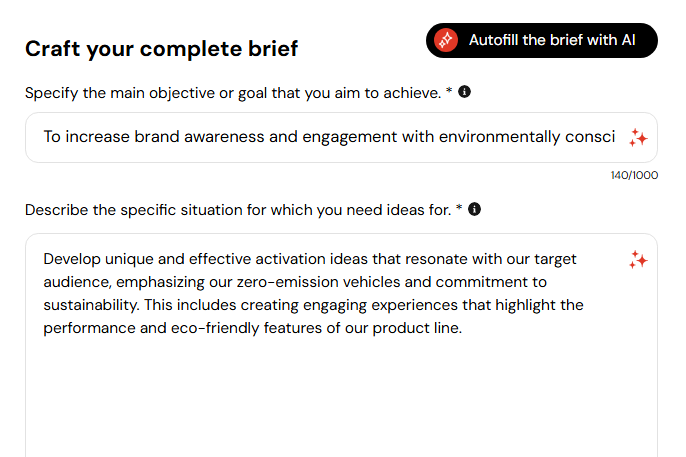Click after 'product line.' ending the description
This screenshot has height=457, width=686.
click(x=464, y=328)
